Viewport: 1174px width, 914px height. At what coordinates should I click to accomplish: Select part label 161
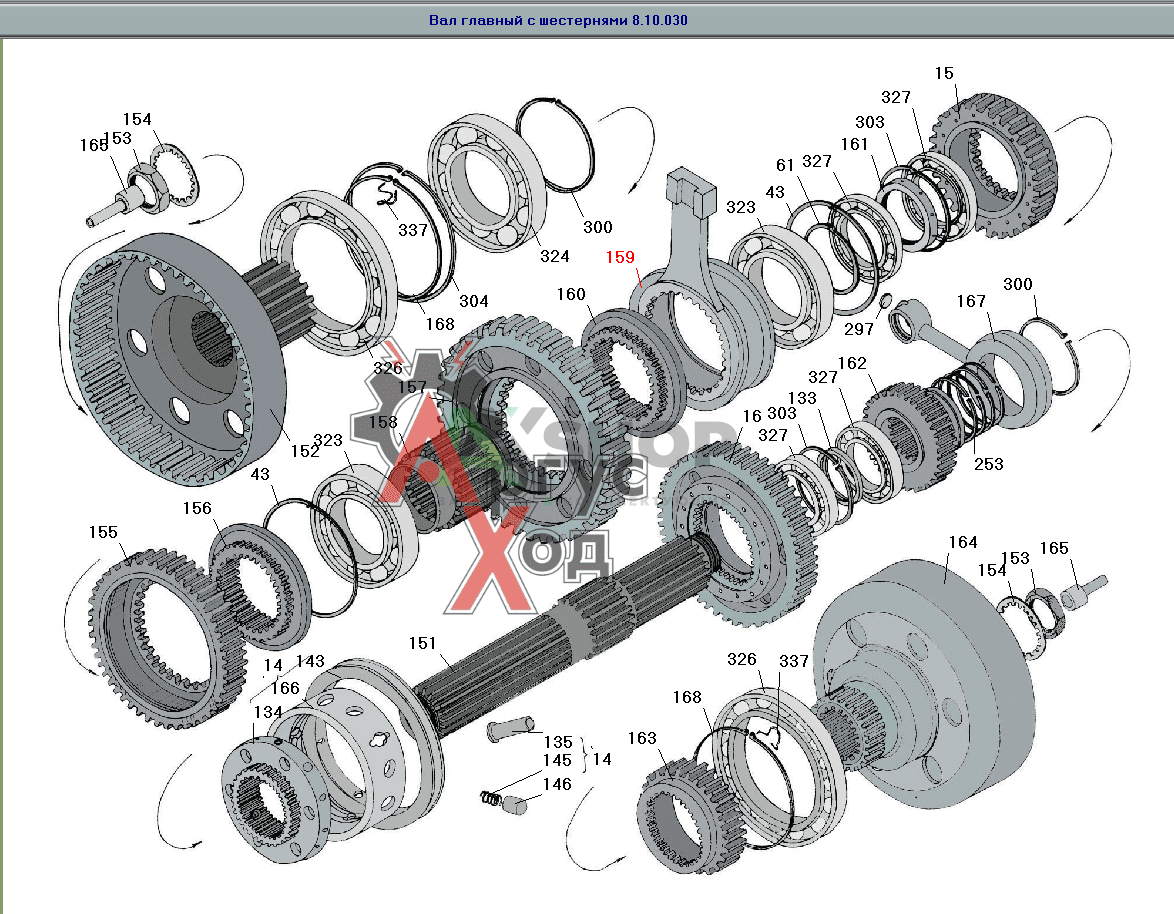[x=854, y=144]
